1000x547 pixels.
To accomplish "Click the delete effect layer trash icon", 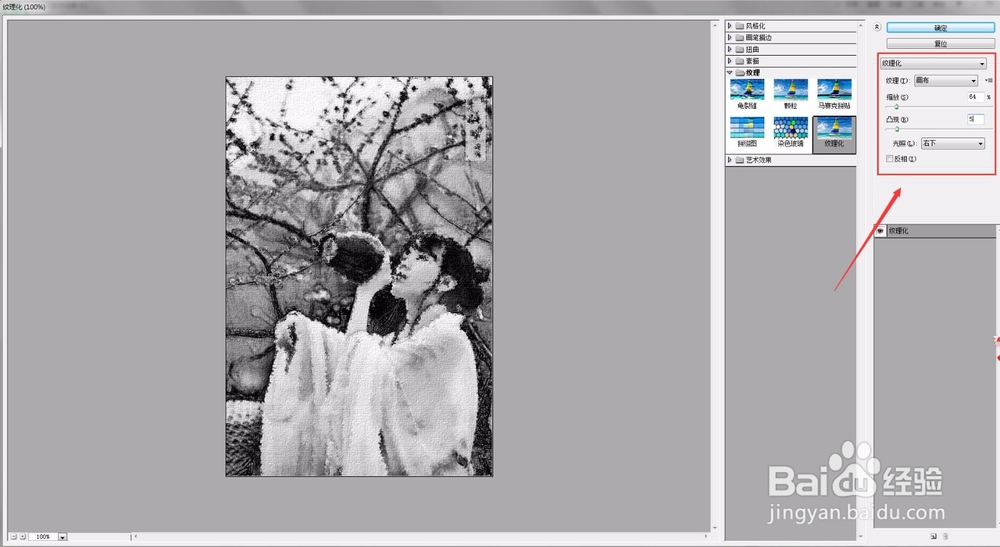I will tap(945, 536).
